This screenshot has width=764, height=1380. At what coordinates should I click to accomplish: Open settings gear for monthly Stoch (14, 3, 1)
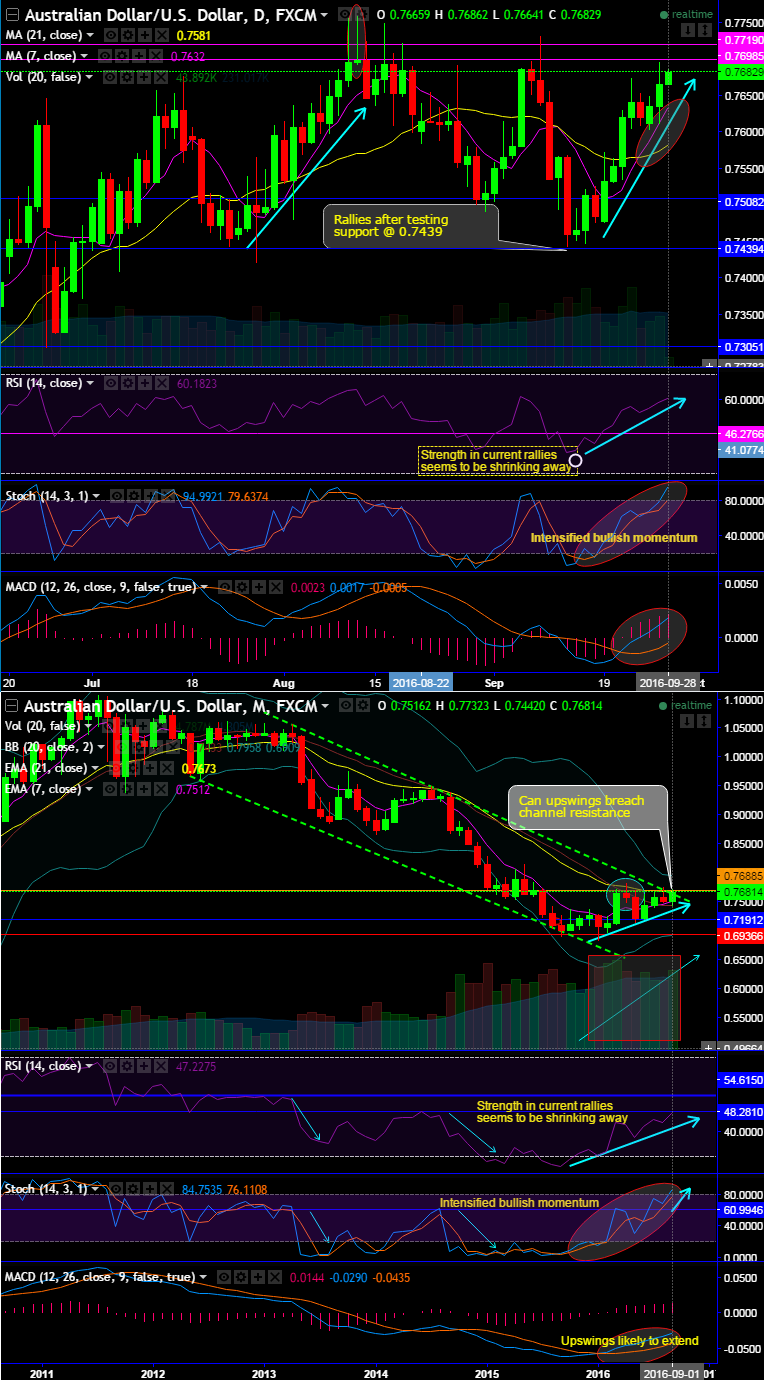click(x=133, y=1189)
